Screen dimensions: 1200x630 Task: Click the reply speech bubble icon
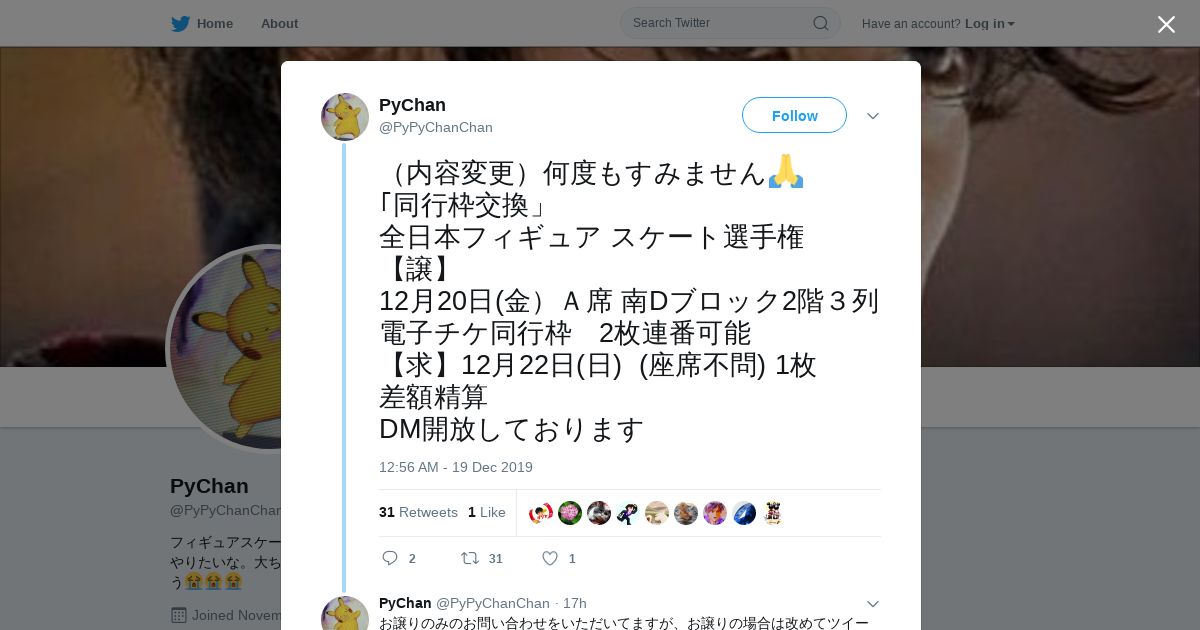[x=390, y=558]
